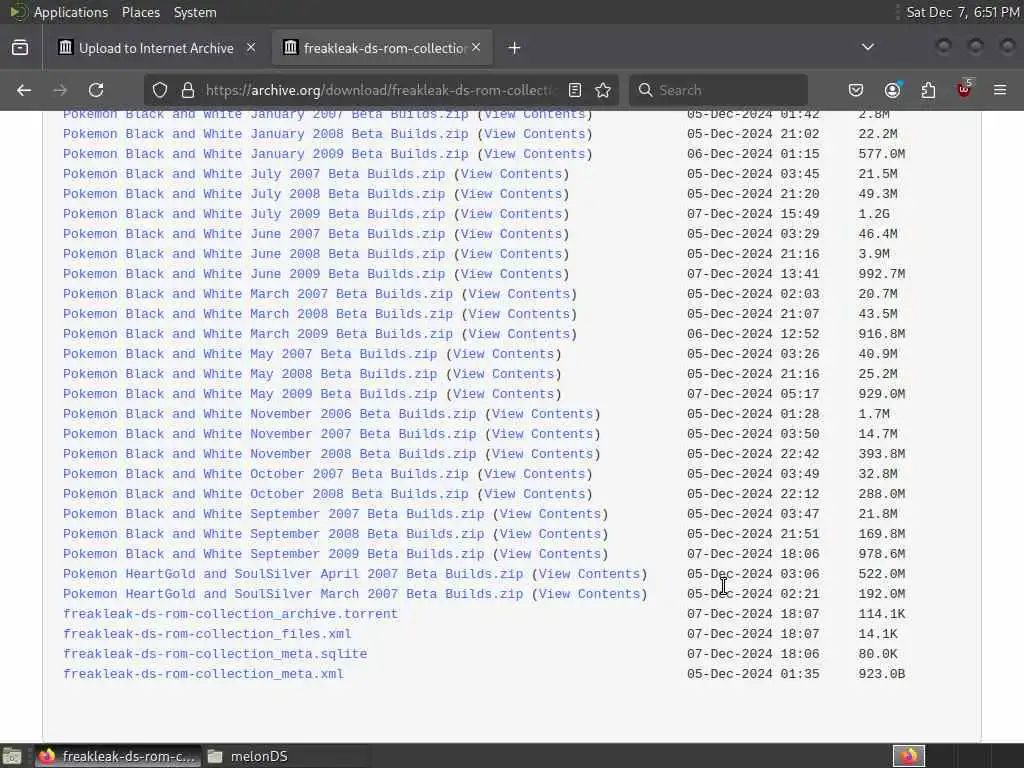Open the Firefox account icon
Screen dimensions: 1024x768
(892, 90)
